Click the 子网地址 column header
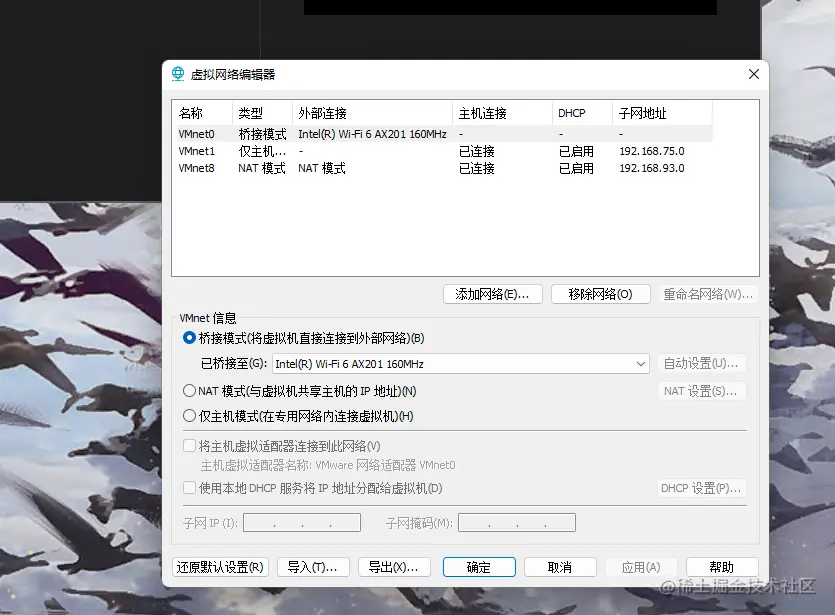The image size is (835, 615). pyautogui.click(x=662, y=113)
